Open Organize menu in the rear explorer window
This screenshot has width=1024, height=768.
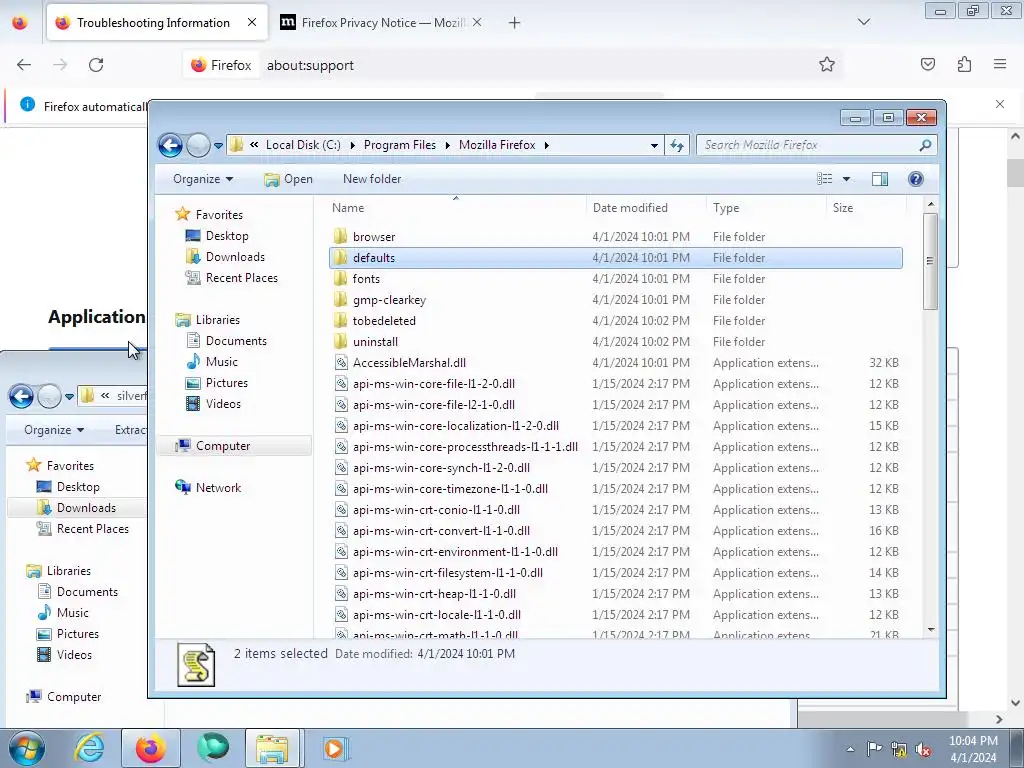(x=54, y=430)
